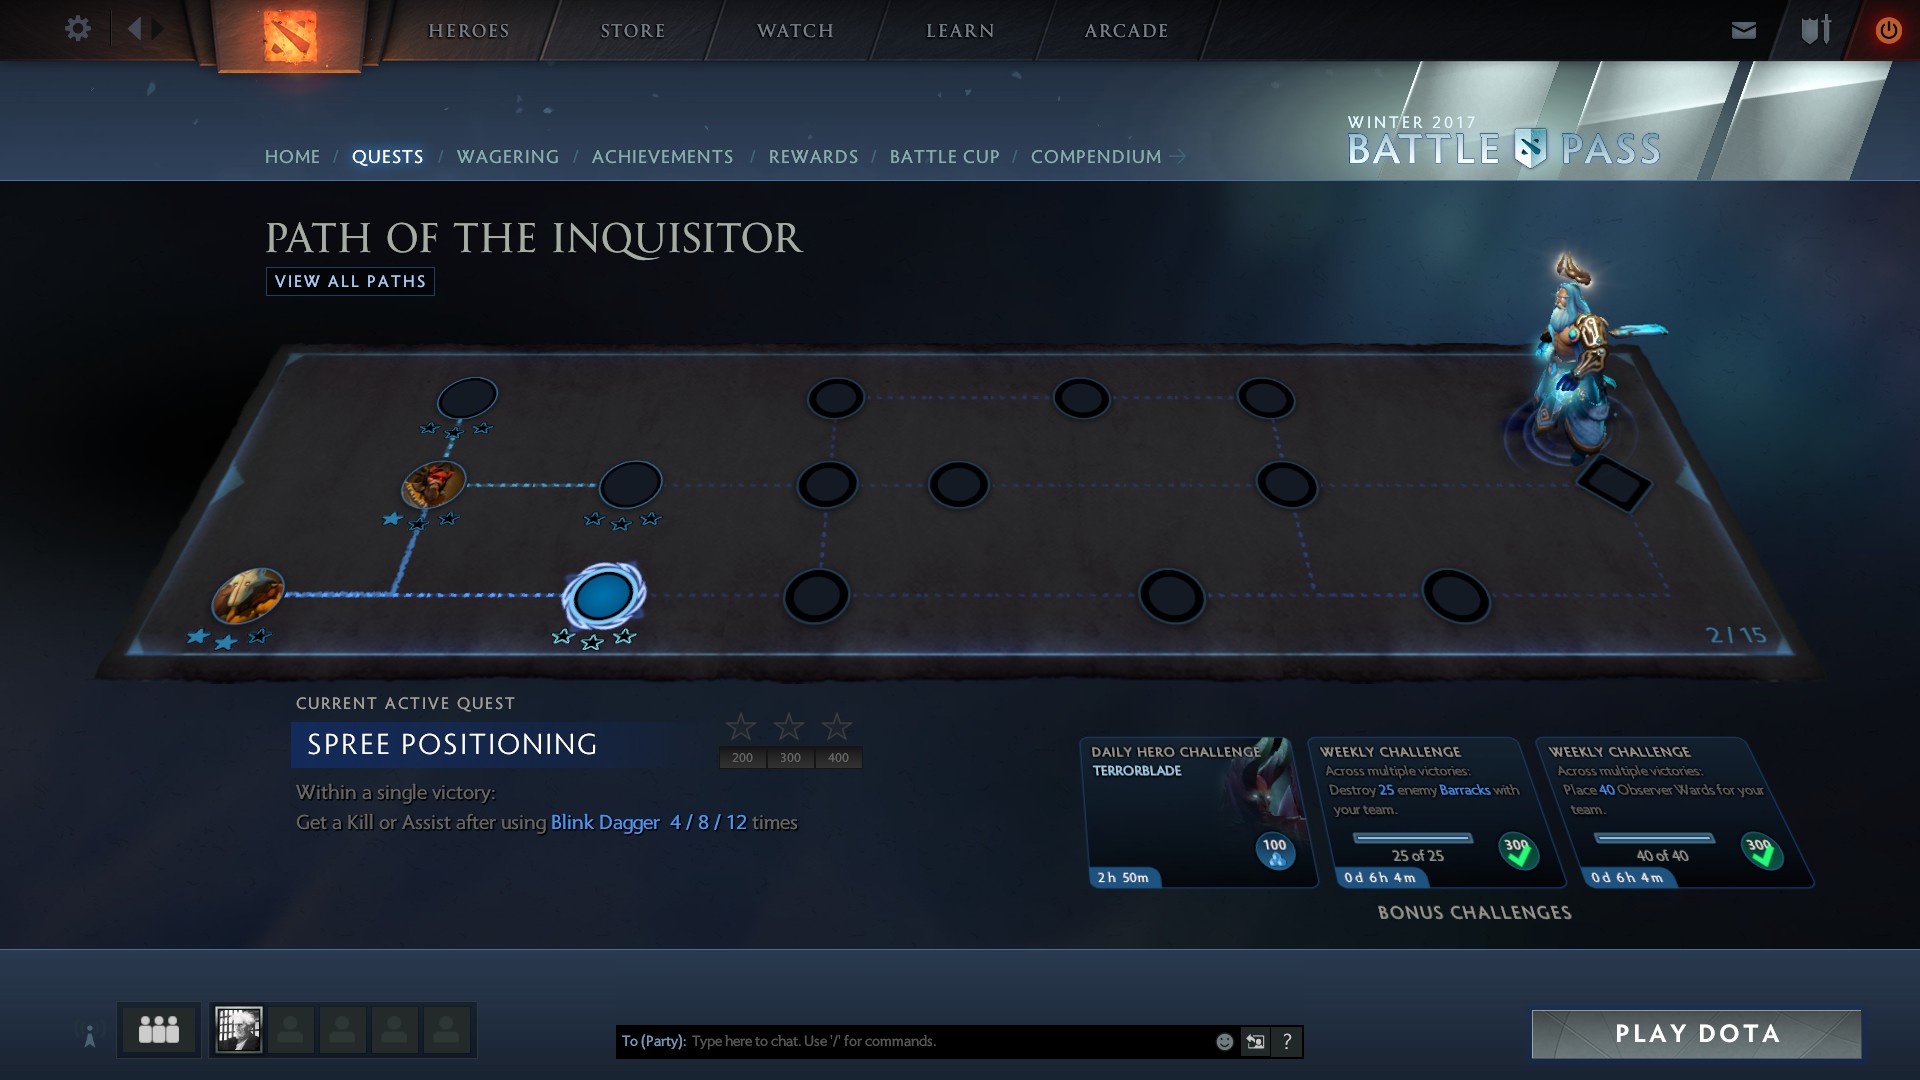Click Play Dota button
The image size is (1920, 1080).
pyautogui.click(x=1698, y=1034)
